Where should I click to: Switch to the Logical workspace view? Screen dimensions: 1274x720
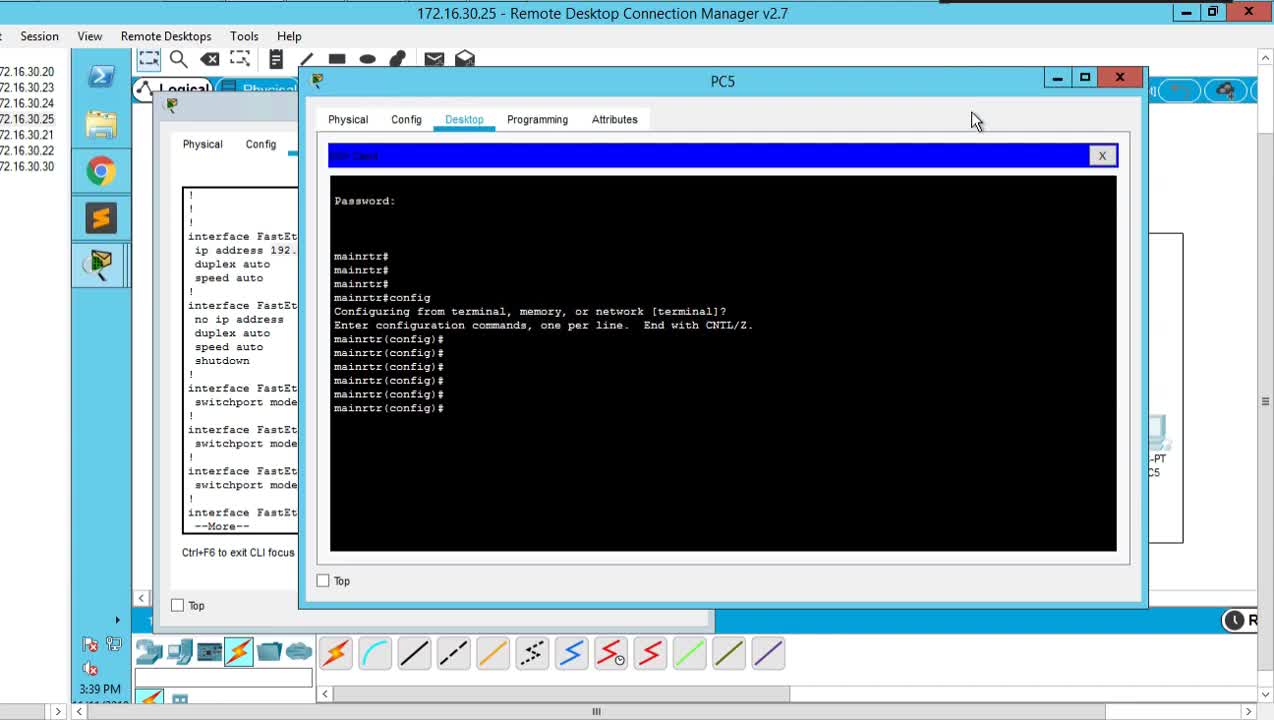coord(175,89)
